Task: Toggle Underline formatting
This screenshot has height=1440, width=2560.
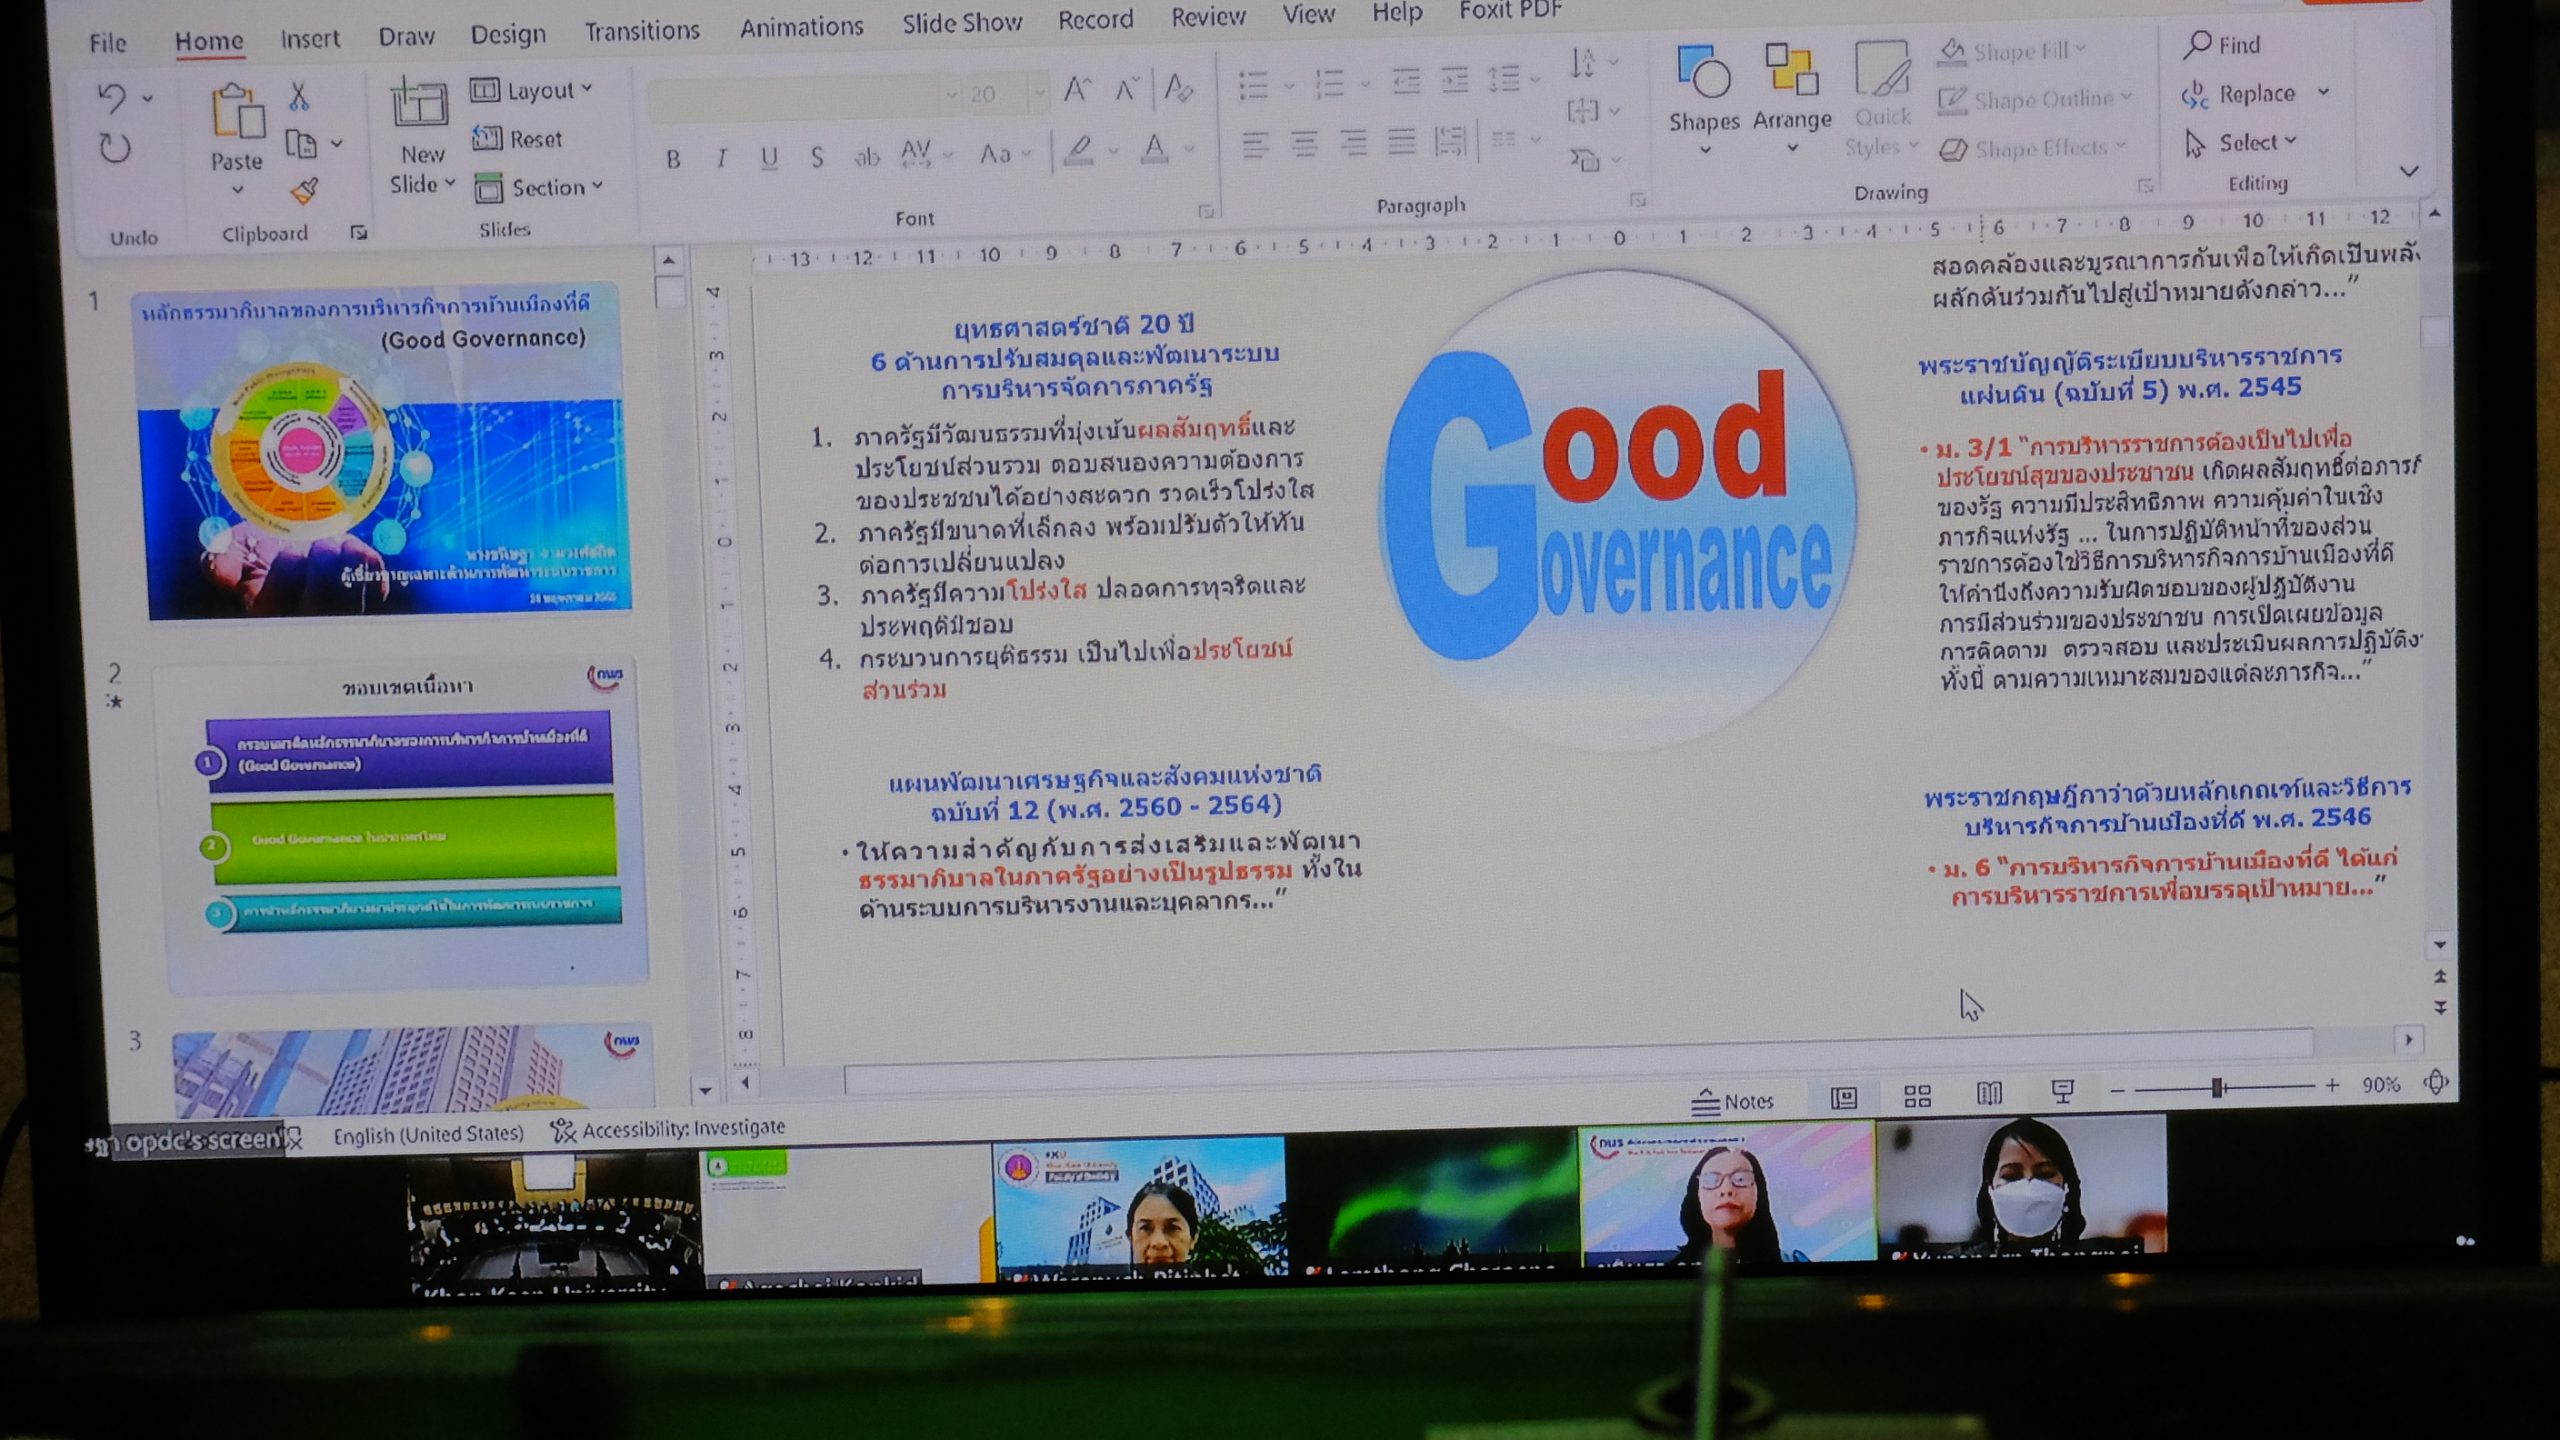Action: pyautogui.click(x=768, y=158)
